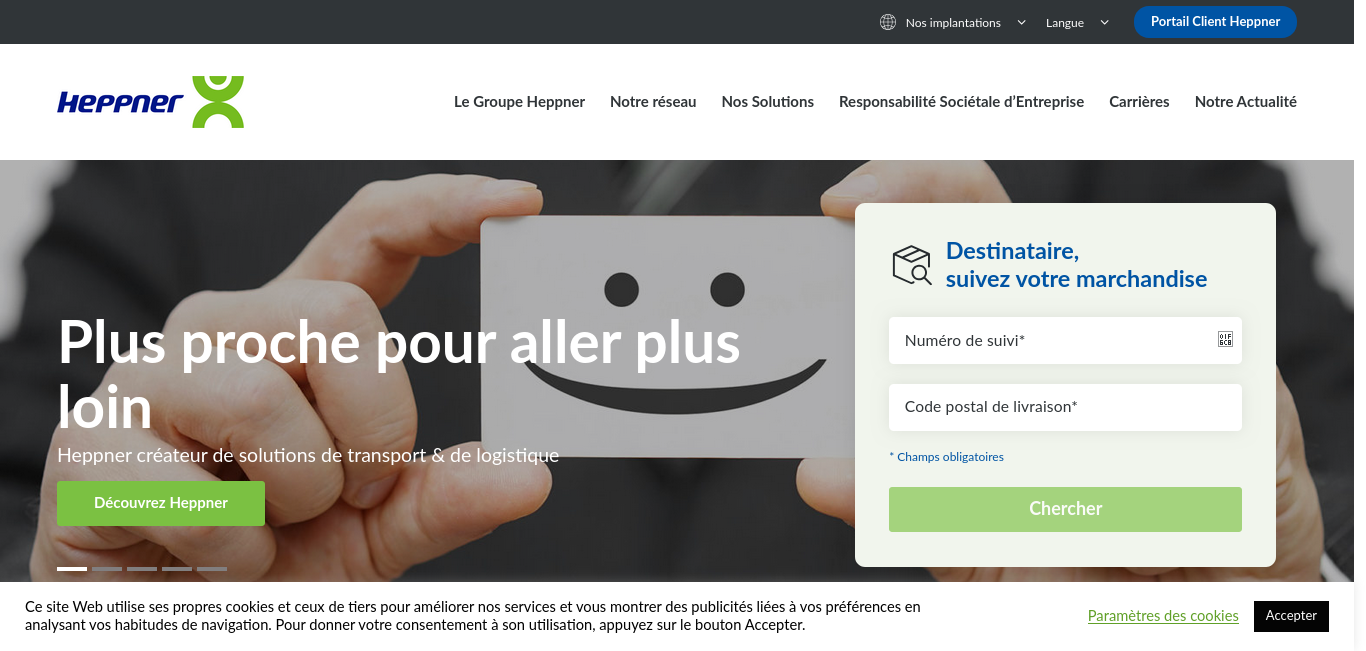Go to the Carrières page
The image size is (1366, 651).
coord(1139,102)
